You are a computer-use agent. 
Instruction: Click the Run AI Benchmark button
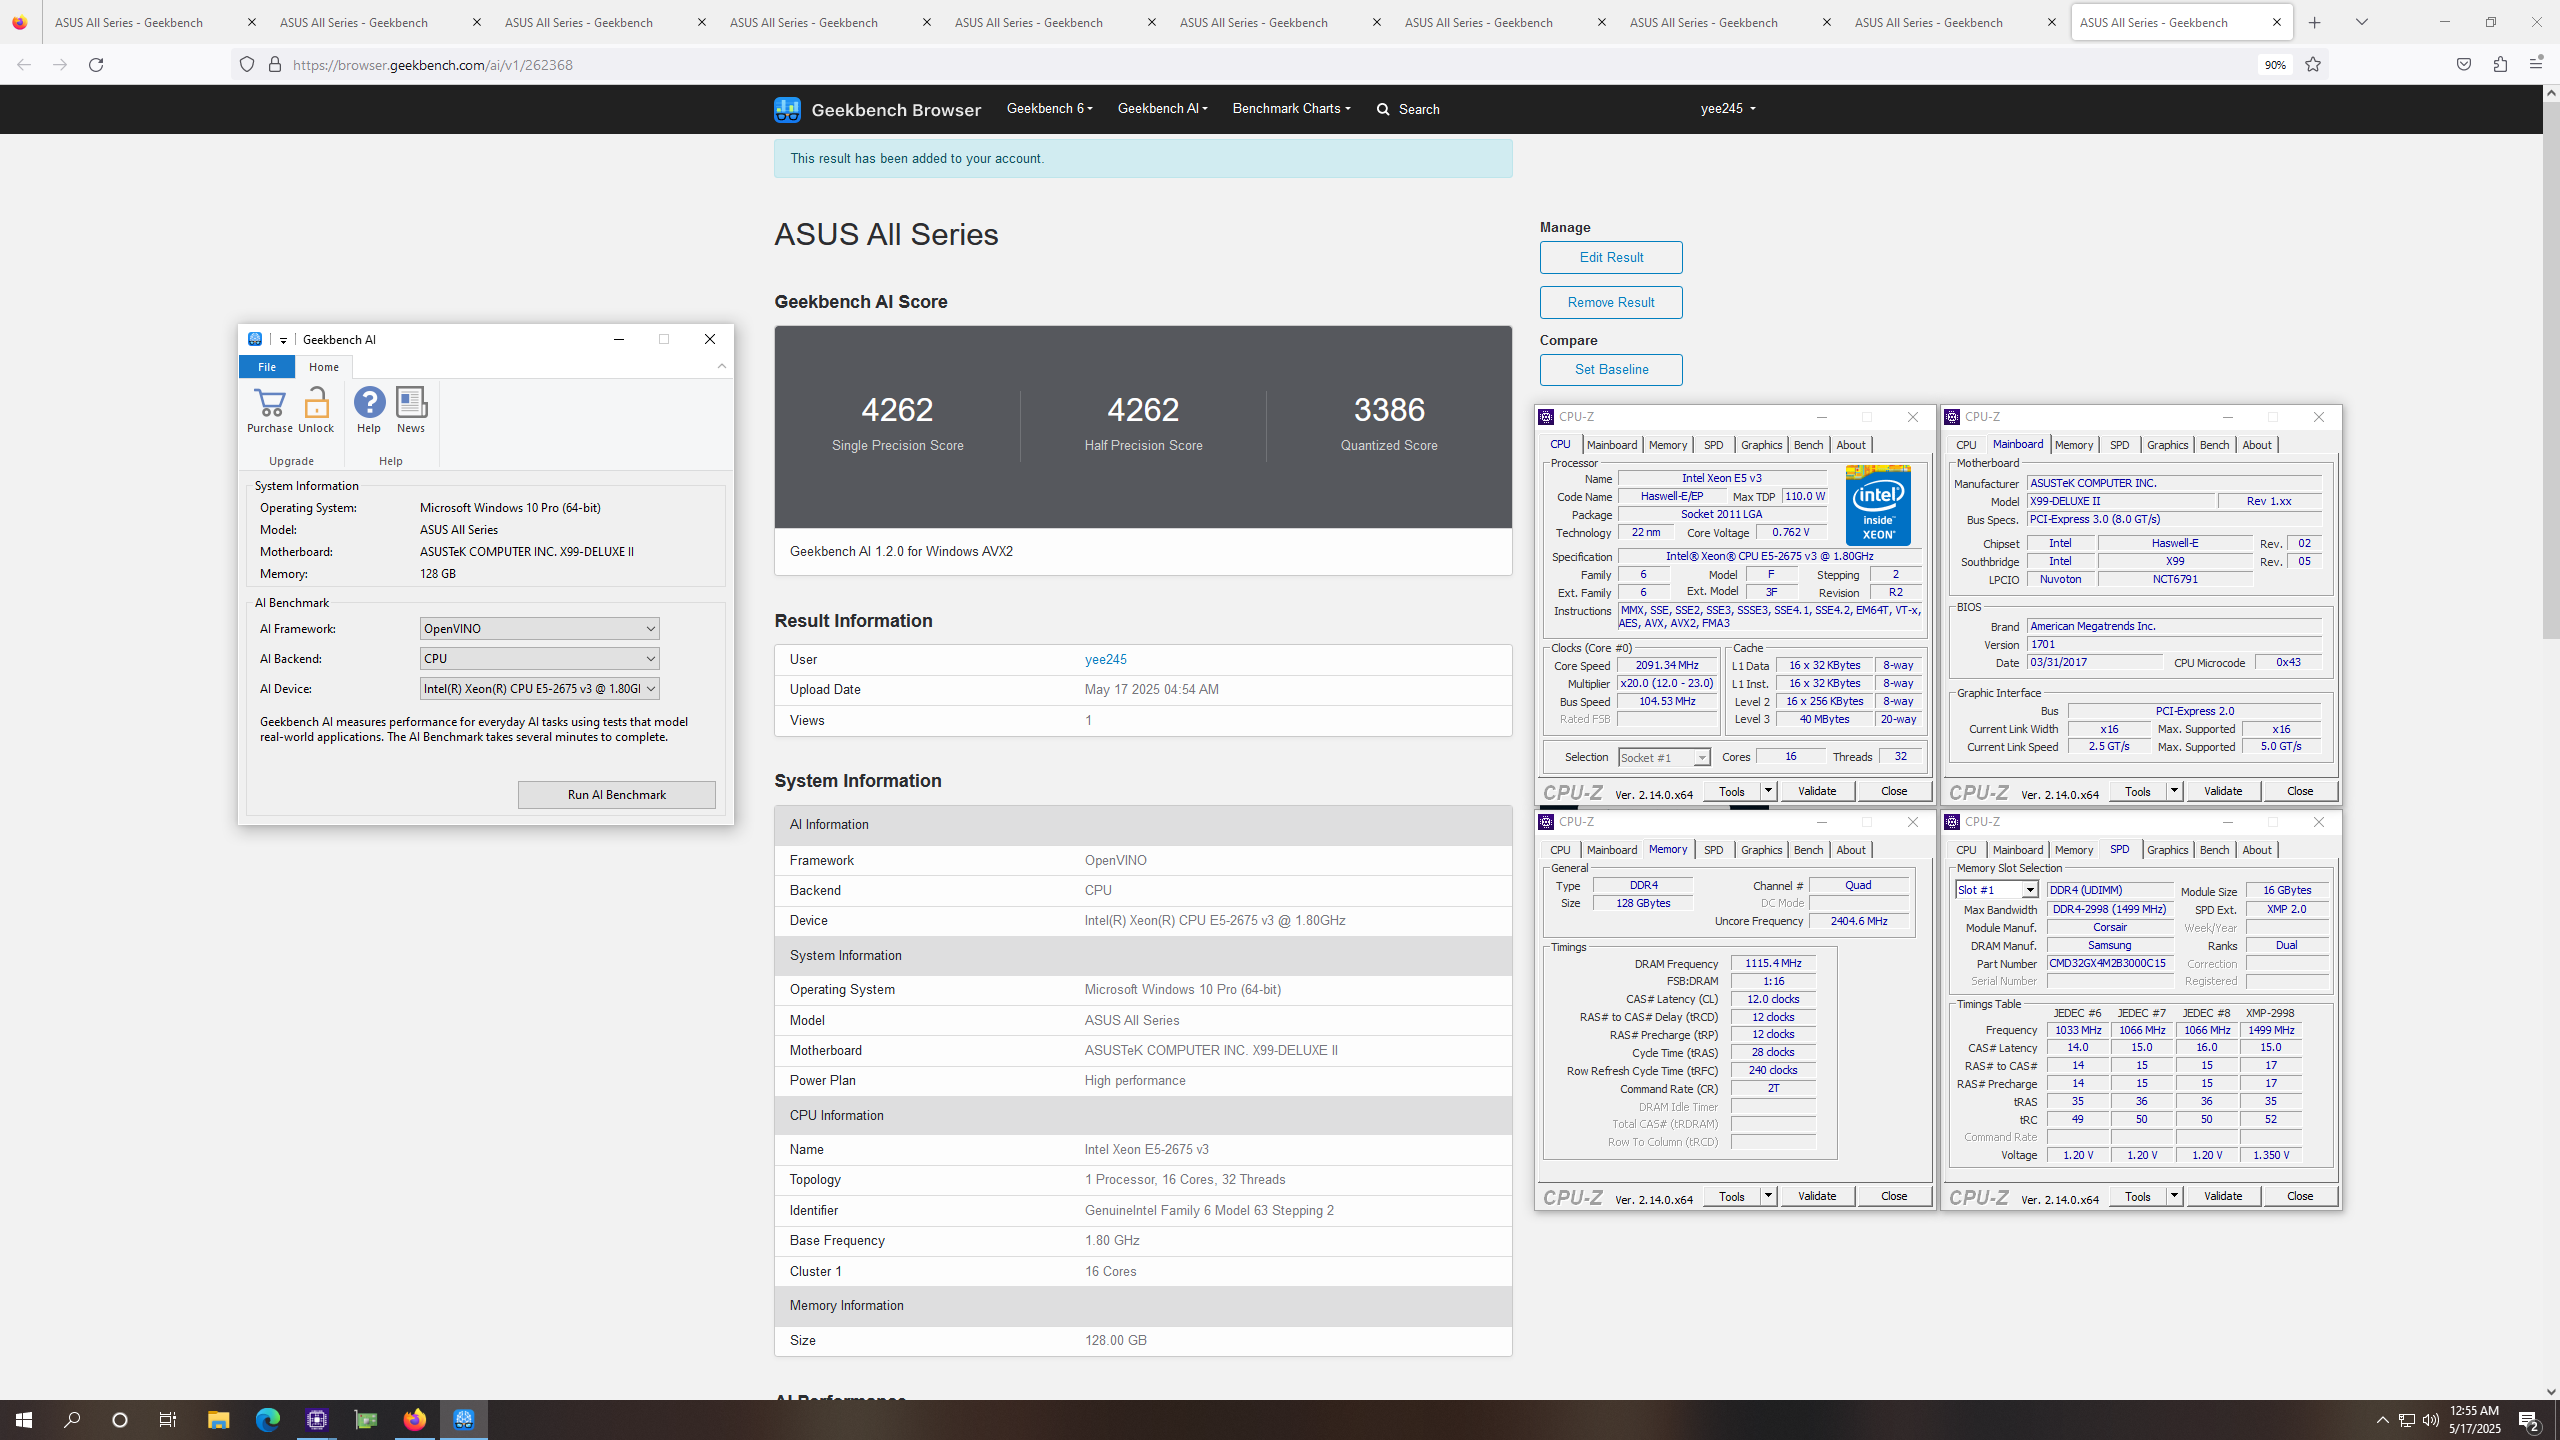click(x=617, y=795)
